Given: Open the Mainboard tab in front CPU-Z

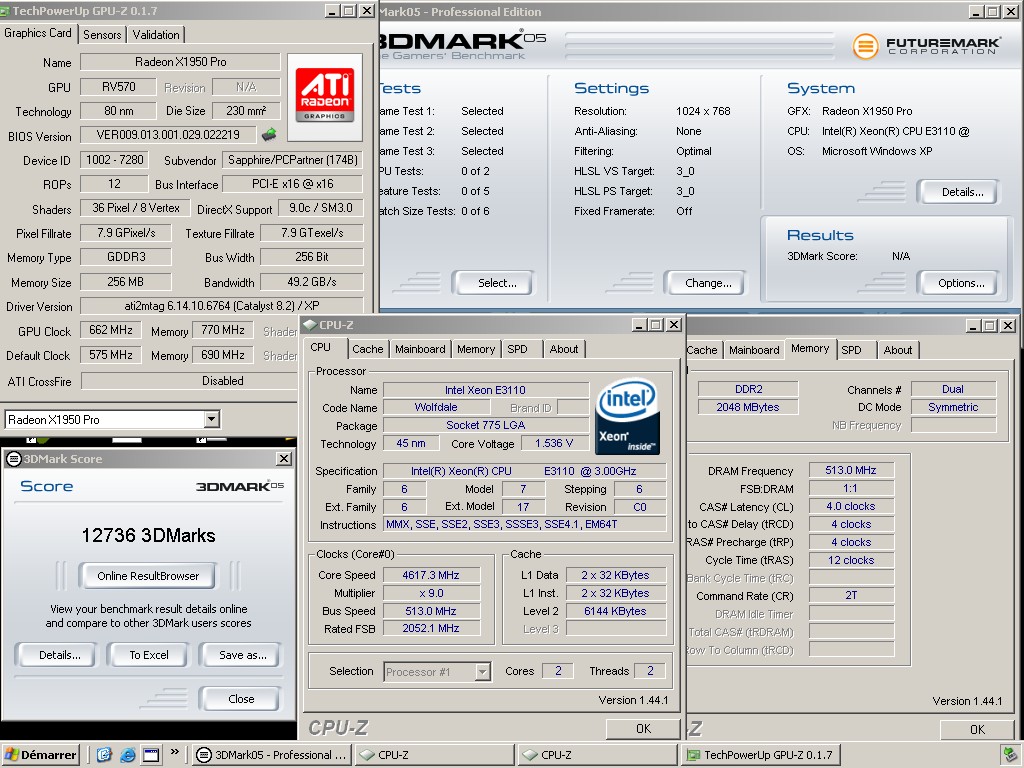Looking at the screenshot, I should [x=420, y=349].
